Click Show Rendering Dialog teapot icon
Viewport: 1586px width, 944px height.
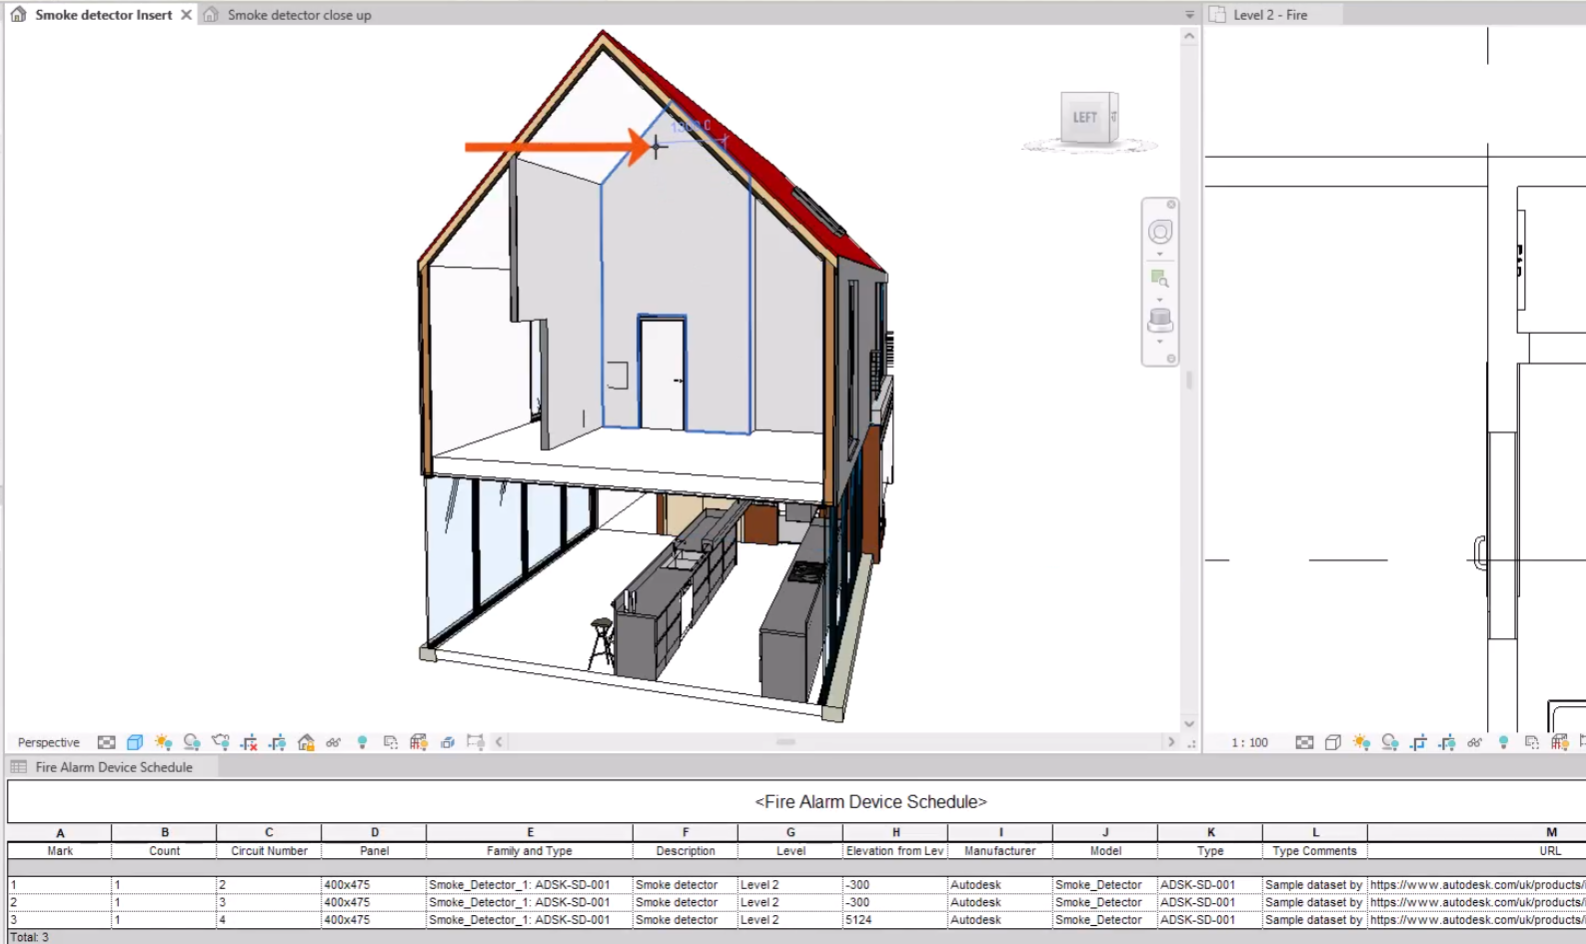[220, 742]
